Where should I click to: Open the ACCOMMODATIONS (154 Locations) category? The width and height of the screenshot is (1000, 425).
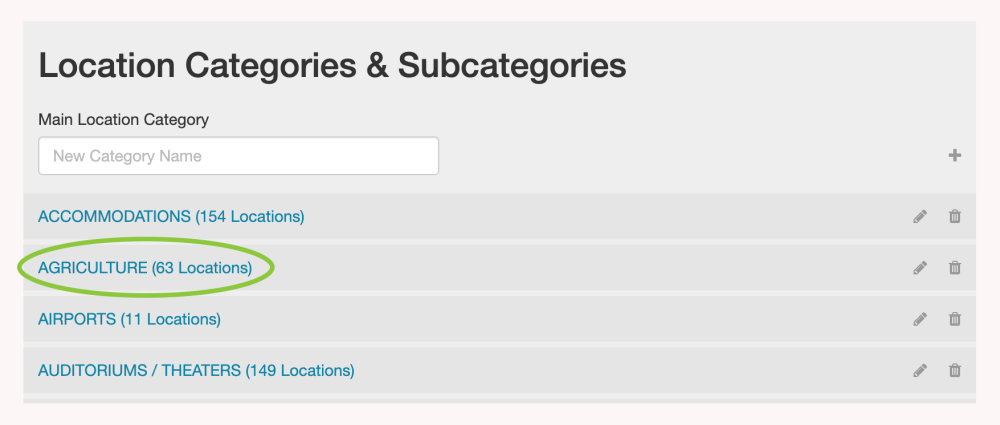click(171, 216)
